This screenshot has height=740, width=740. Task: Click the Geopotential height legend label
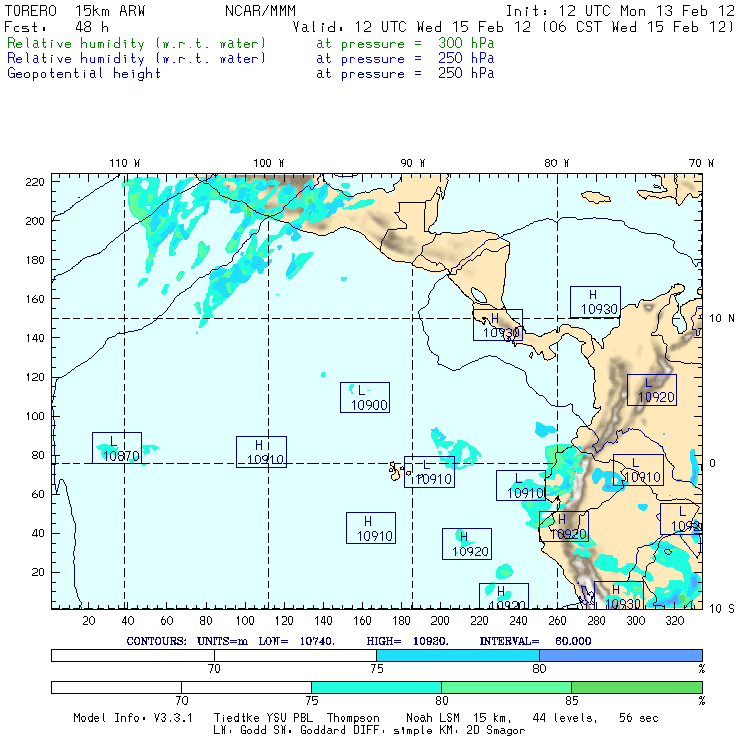click(84, 73)
